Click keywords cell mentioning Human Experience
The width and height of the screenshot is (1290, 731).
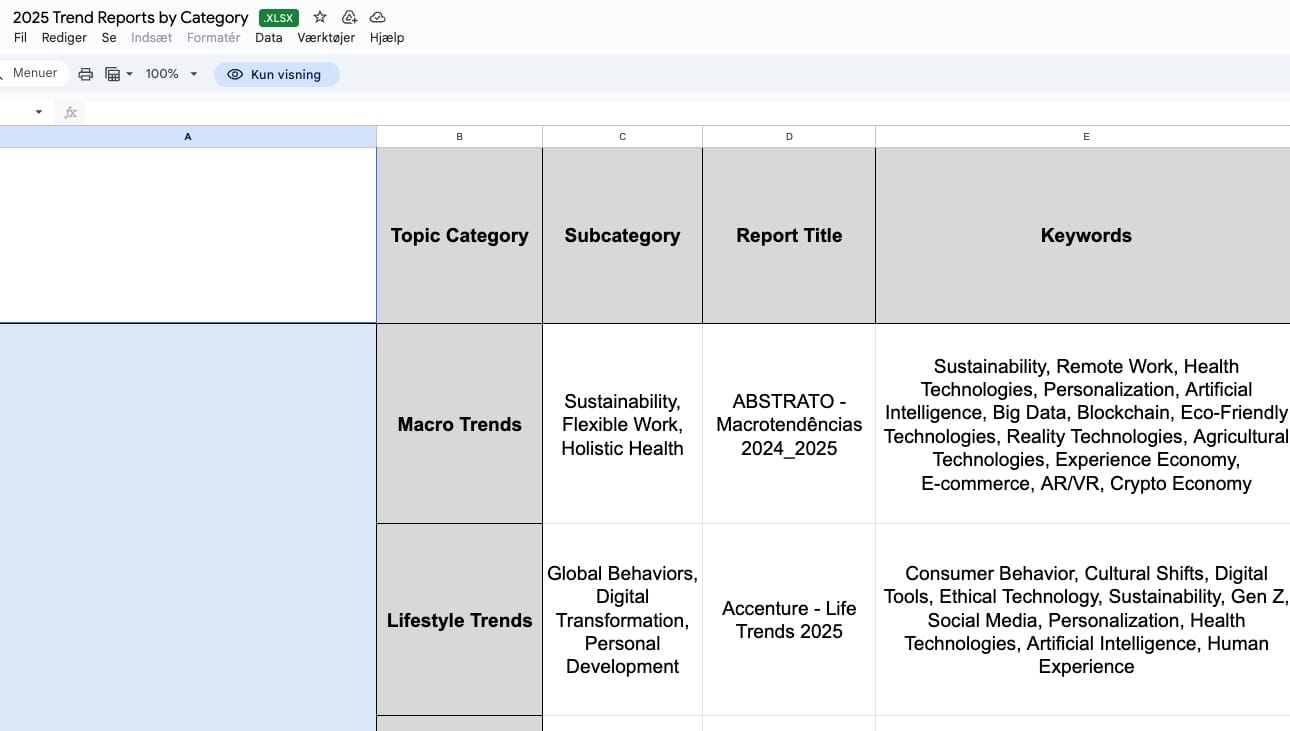click(x=1083, y=620)
